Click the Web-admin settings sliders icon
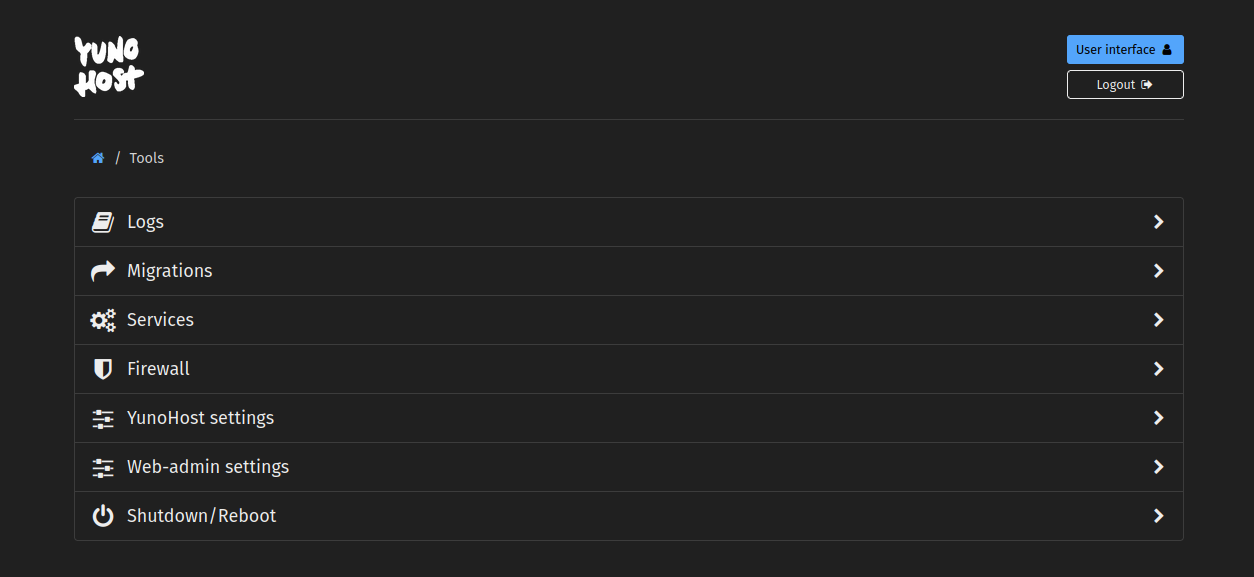 (103, 467)
